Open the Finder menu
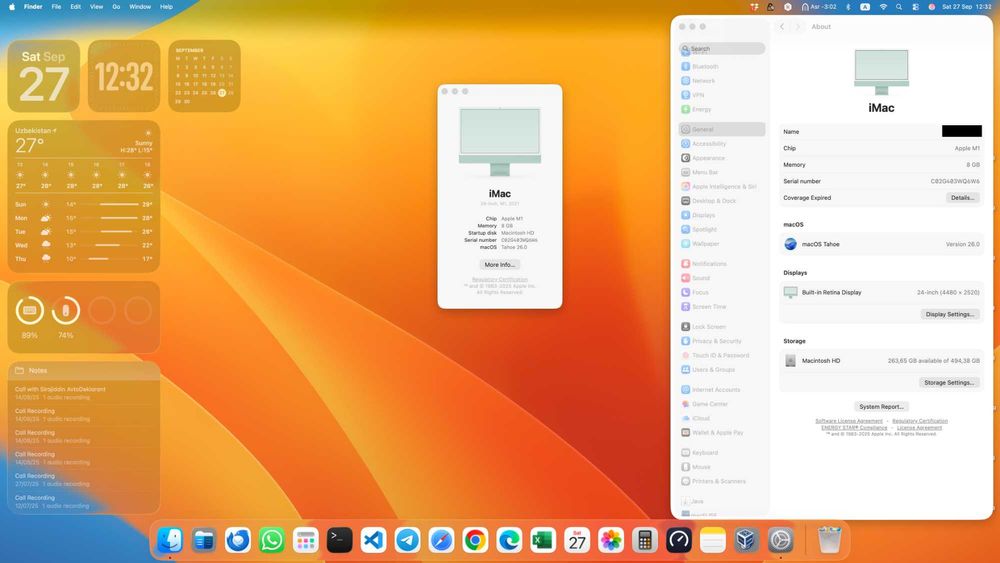Screen dimensions: 1000x563 click(33, 6)
